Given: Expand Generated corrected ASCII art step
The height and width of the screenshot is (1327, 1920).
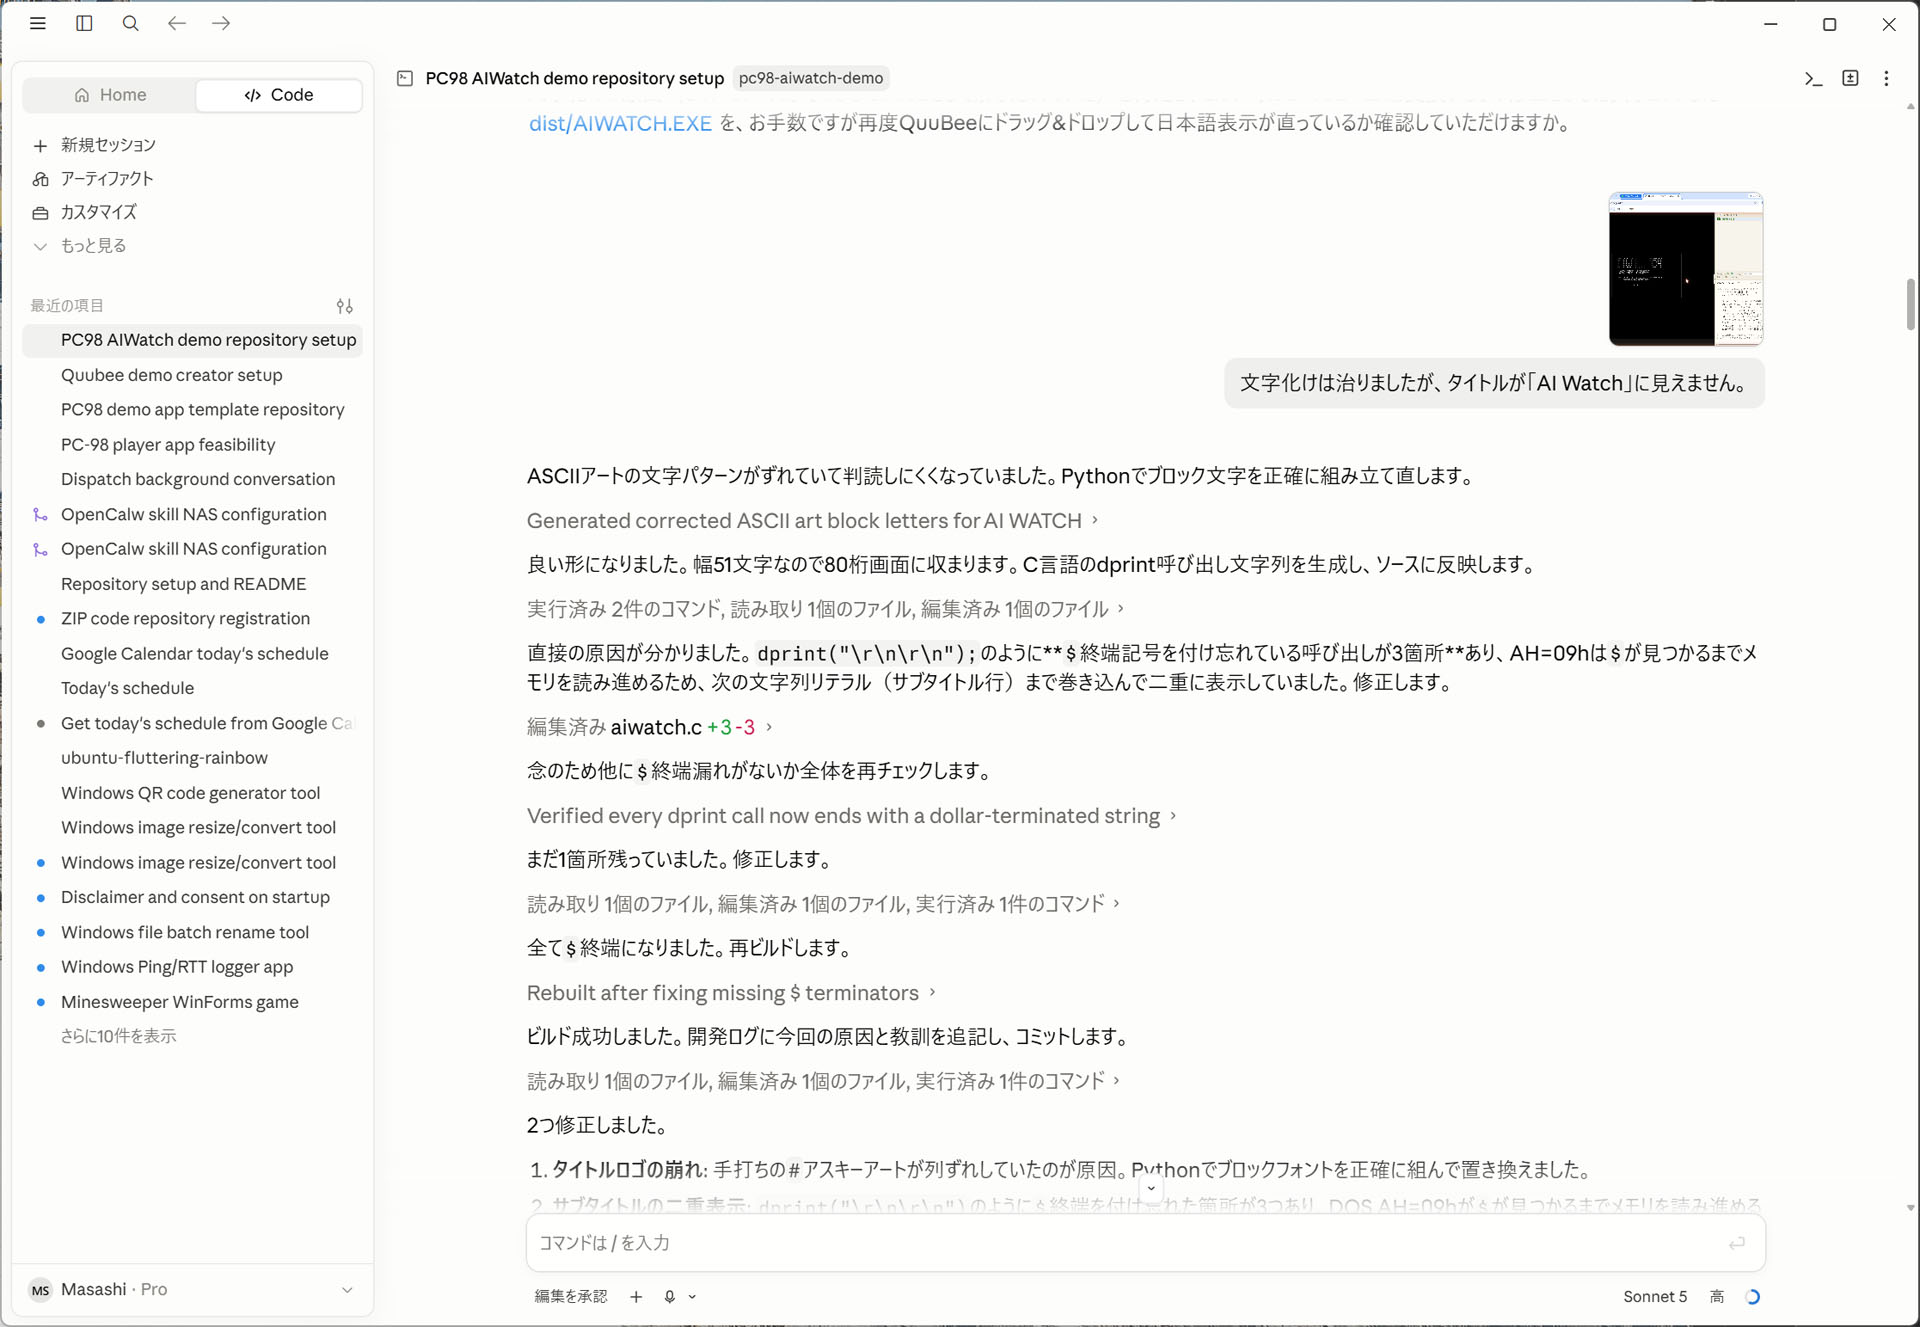Looking at the screenshot, I should click(812, 521).
